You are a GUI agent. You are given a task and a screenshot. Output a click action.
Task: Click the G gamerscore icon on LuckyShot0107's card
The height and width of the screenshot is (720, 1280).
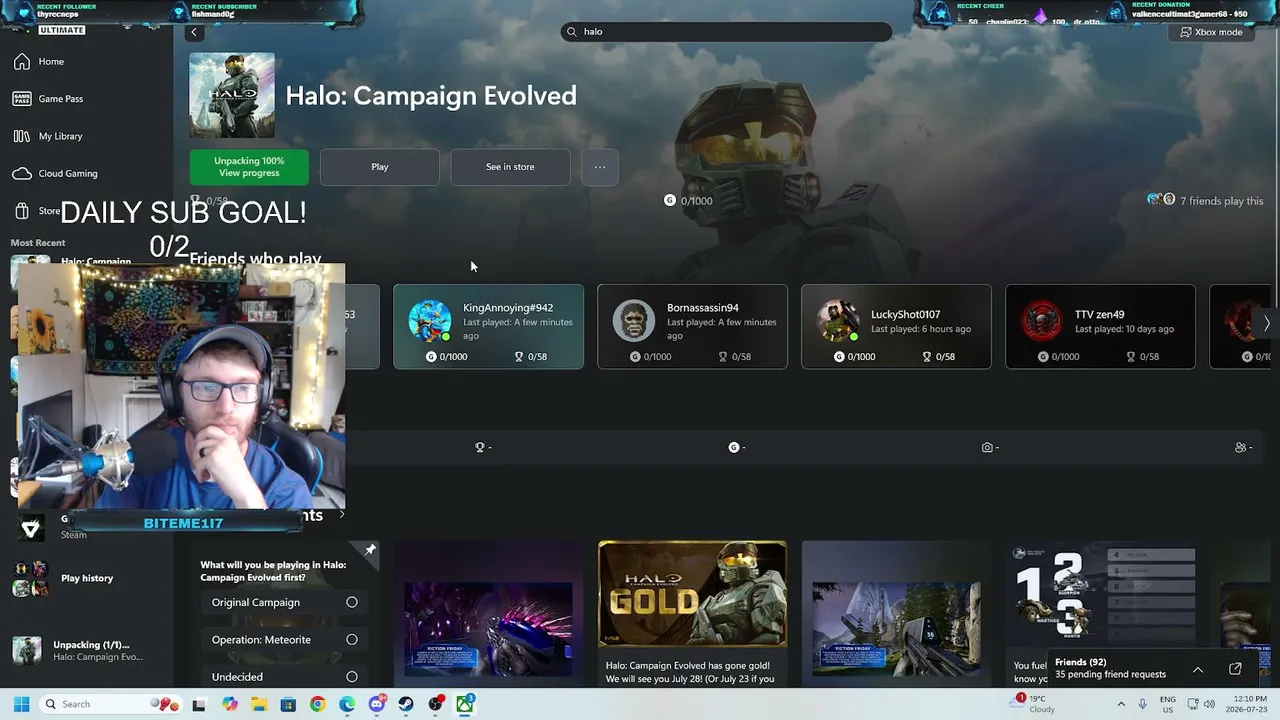pos(839,357)
